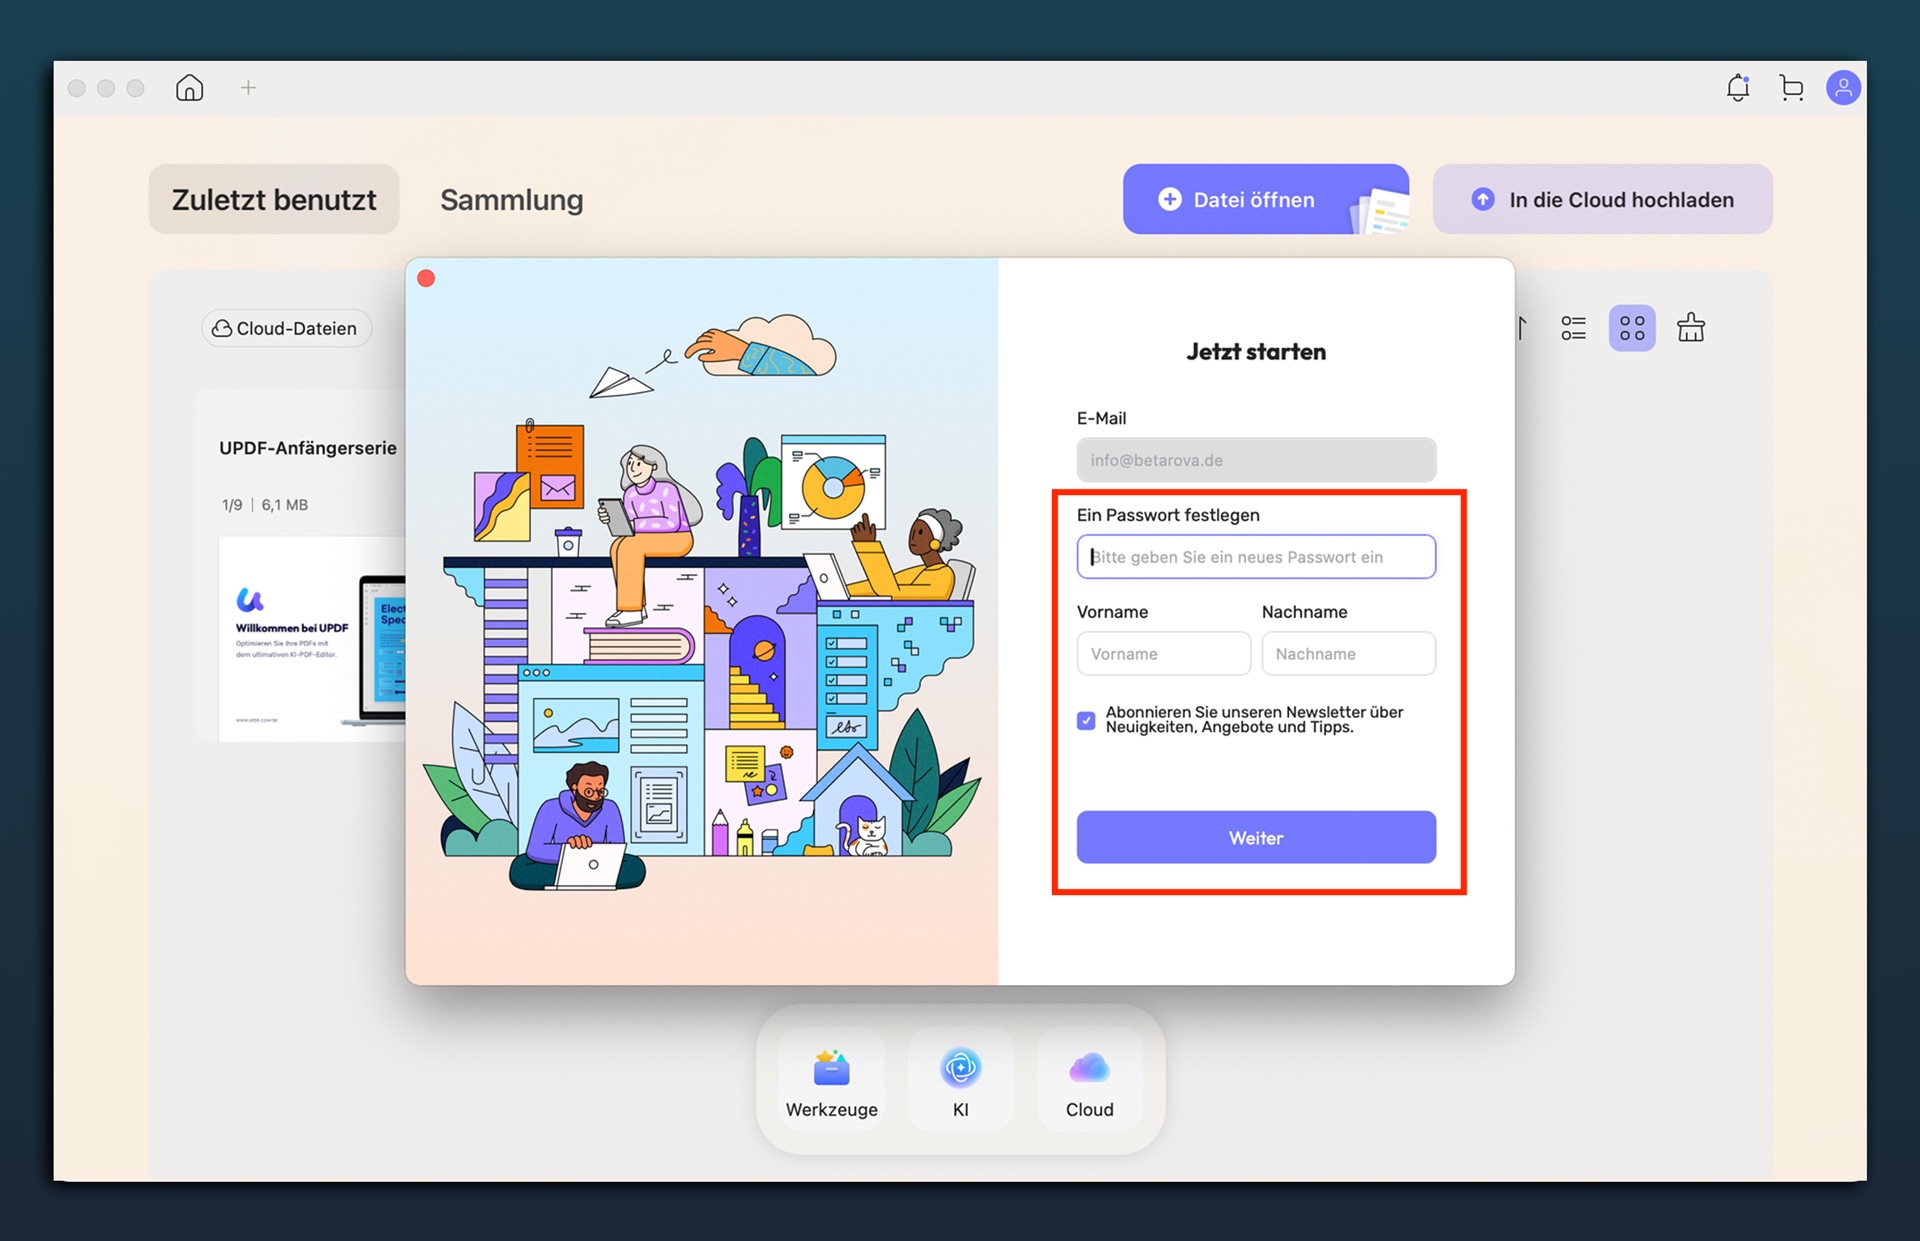
Task: Click into the Vorname field
Action: (1163, 653)
